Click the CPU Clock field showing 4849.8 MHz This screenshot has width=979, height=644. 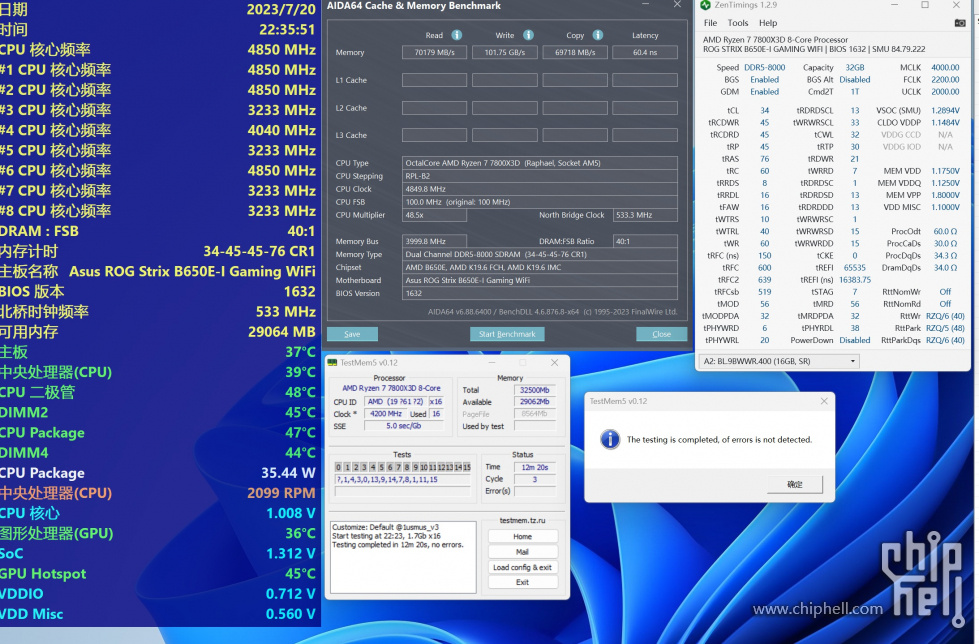[x=539, y=189]
